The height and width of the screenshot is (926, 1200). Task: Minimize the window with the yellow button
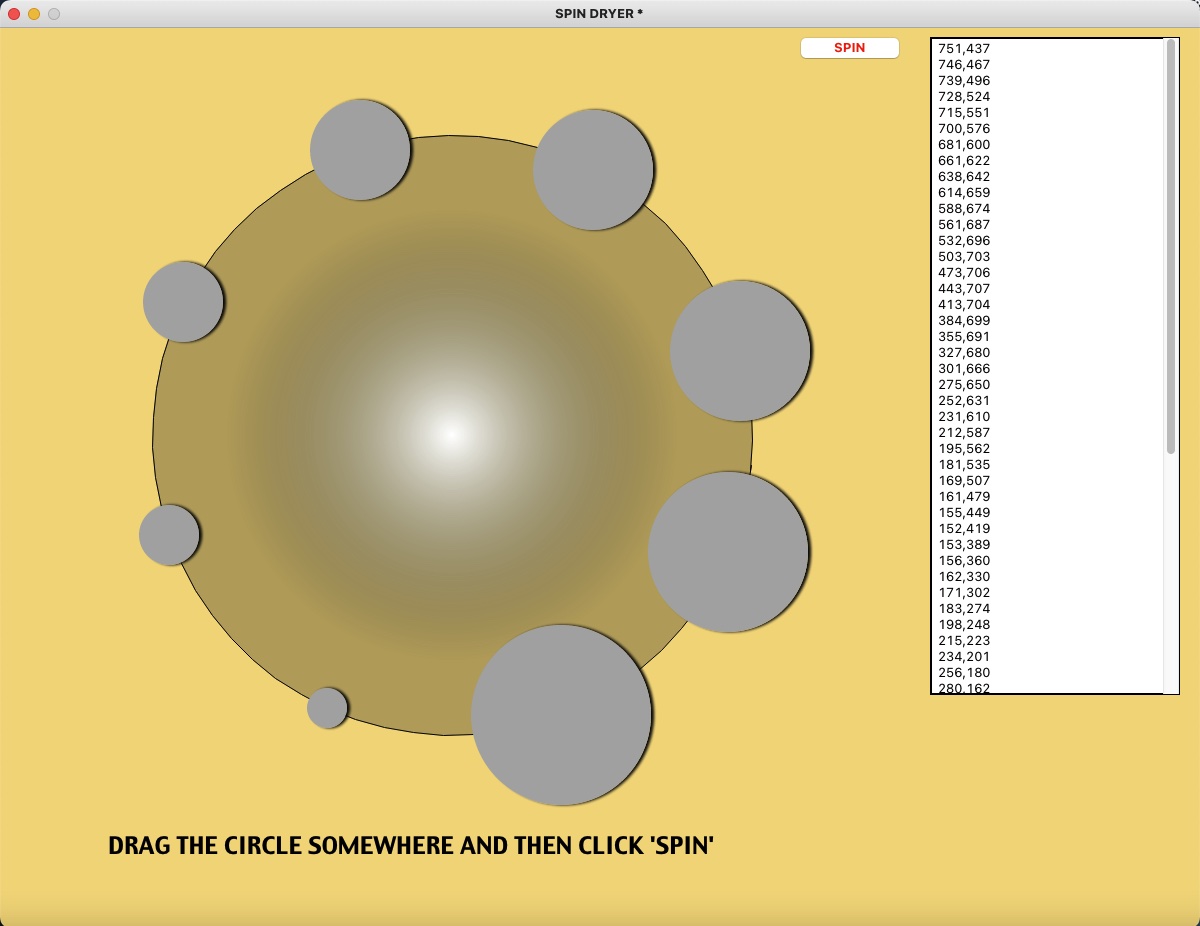(34, 14)
